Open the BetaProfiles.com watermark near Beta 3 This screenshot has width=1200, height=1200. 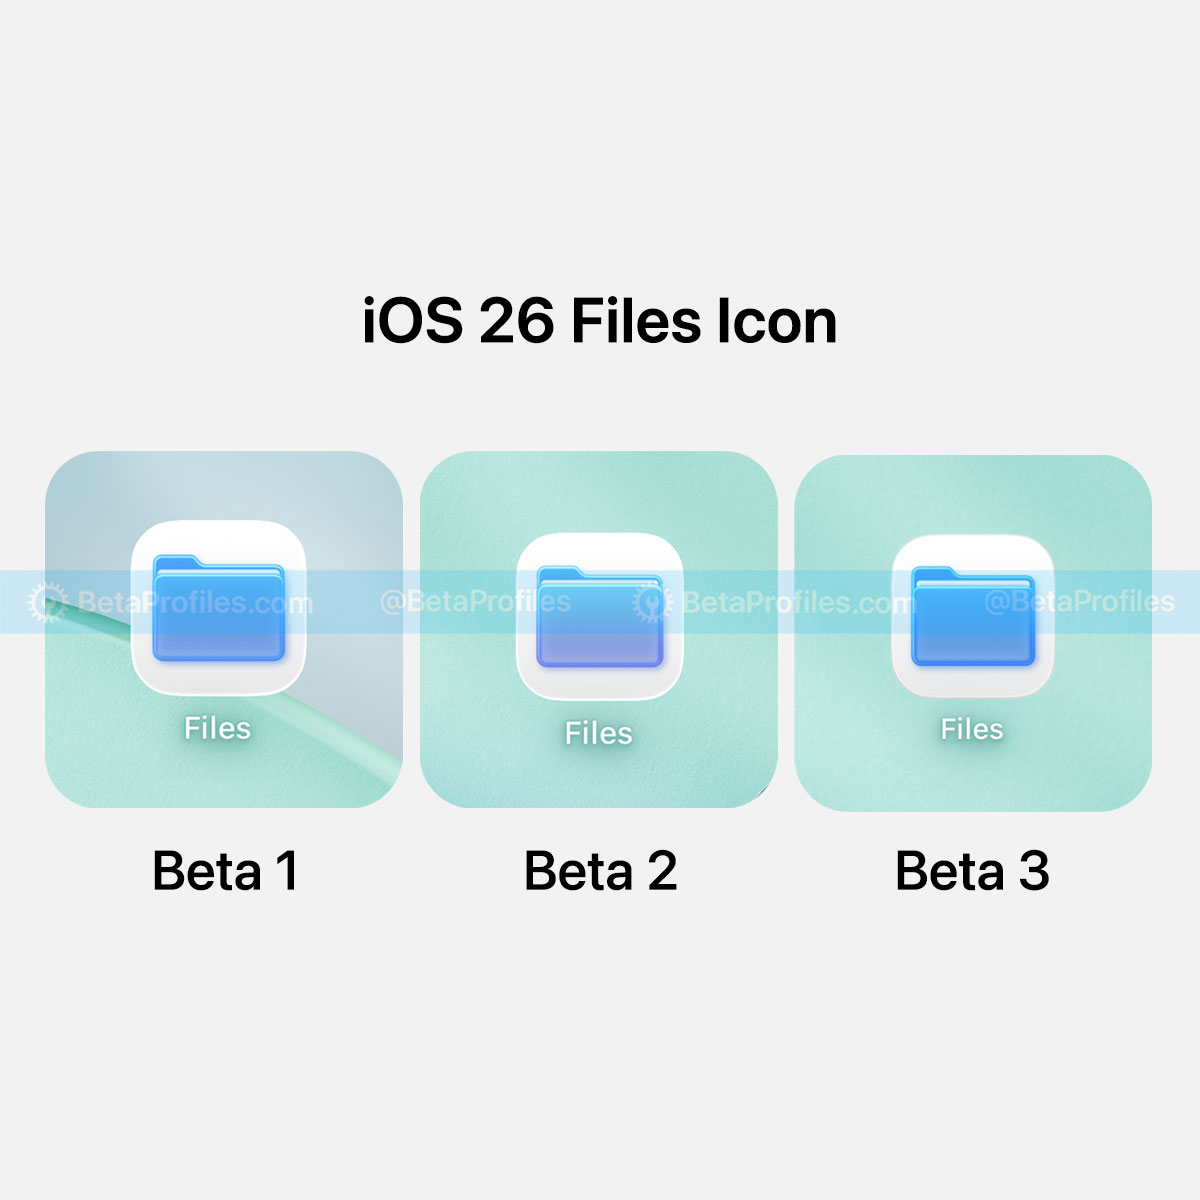click(x=797, y=603)
